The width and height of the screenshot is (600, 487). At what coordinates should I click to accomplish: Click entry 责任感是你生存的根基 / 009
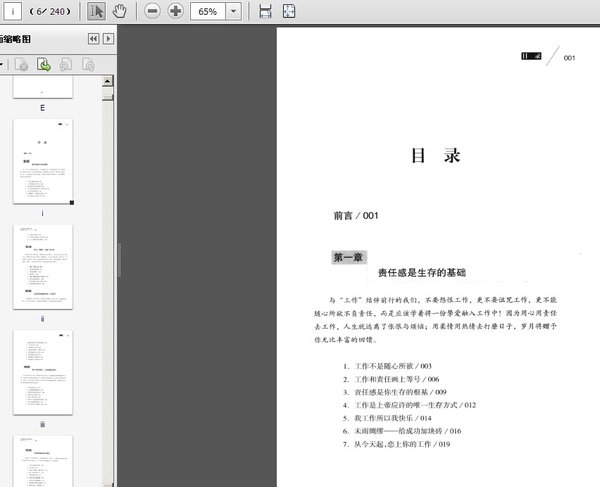click(x=395, y=392)
